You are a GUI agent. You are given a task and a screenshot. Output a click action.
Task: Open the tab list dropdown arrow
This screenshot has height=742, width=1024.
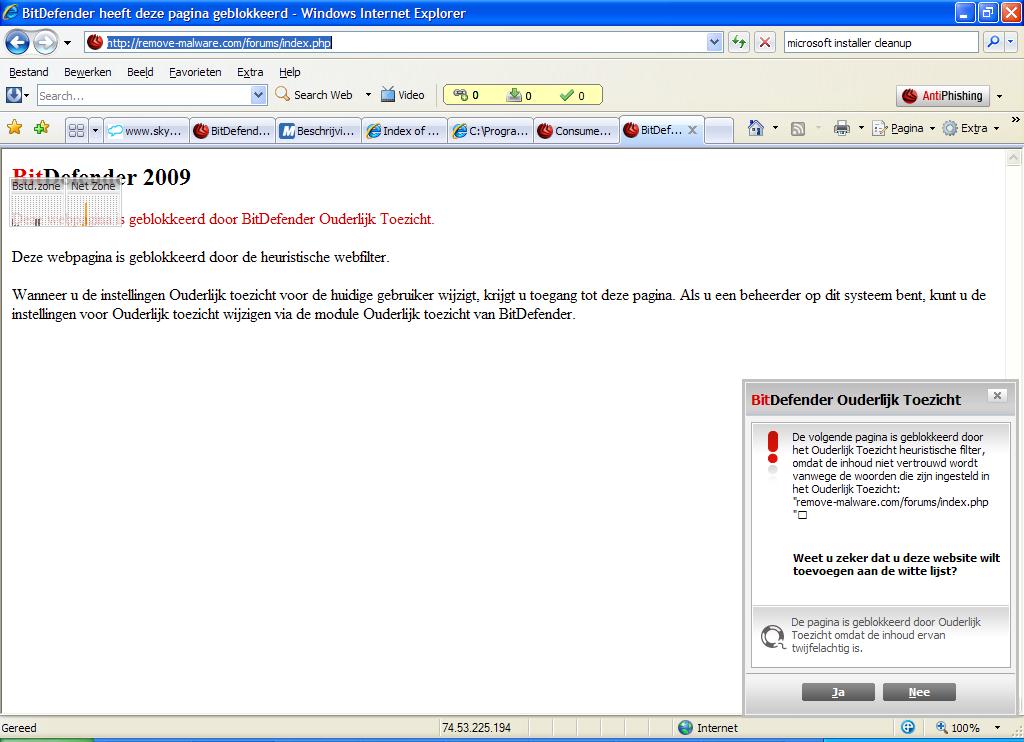[x=95, y=131]
